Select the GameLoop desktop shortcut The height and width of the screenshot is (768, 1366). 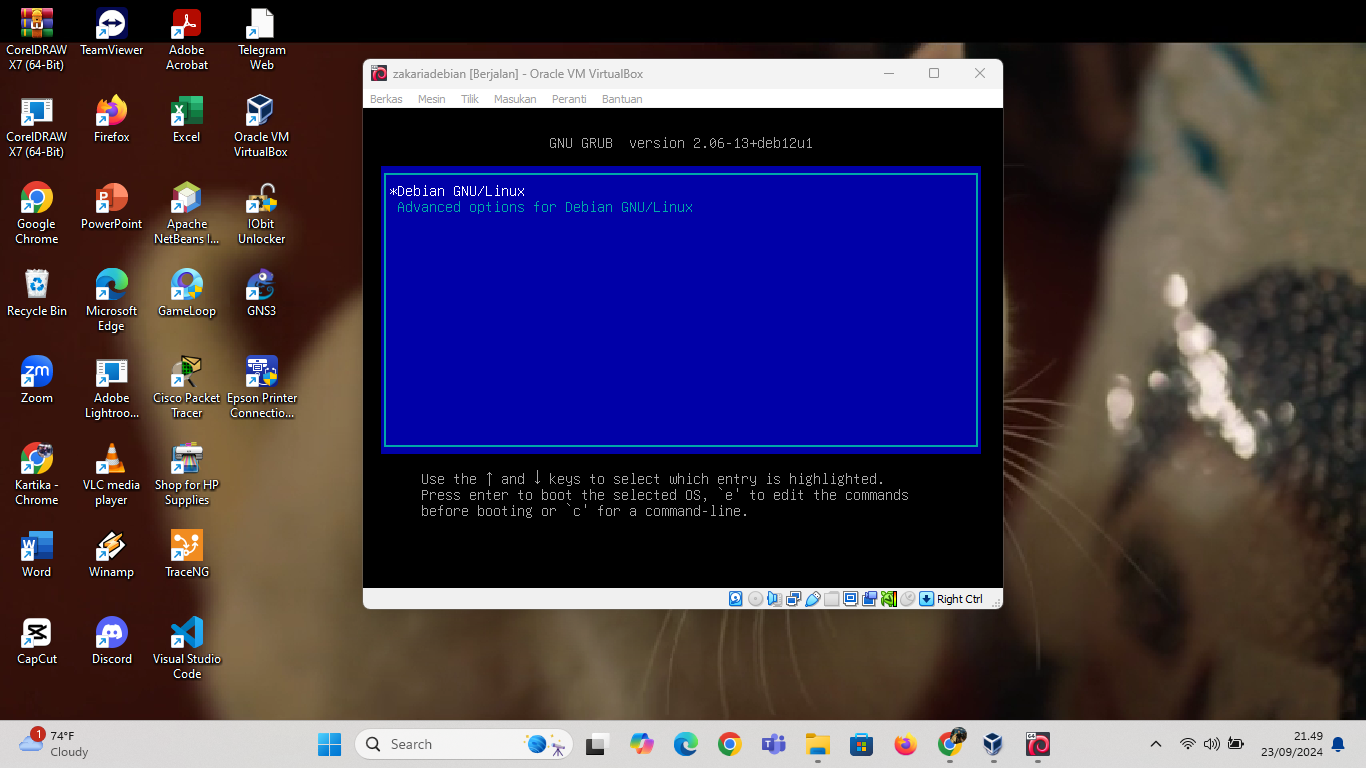tap(187, 294)
